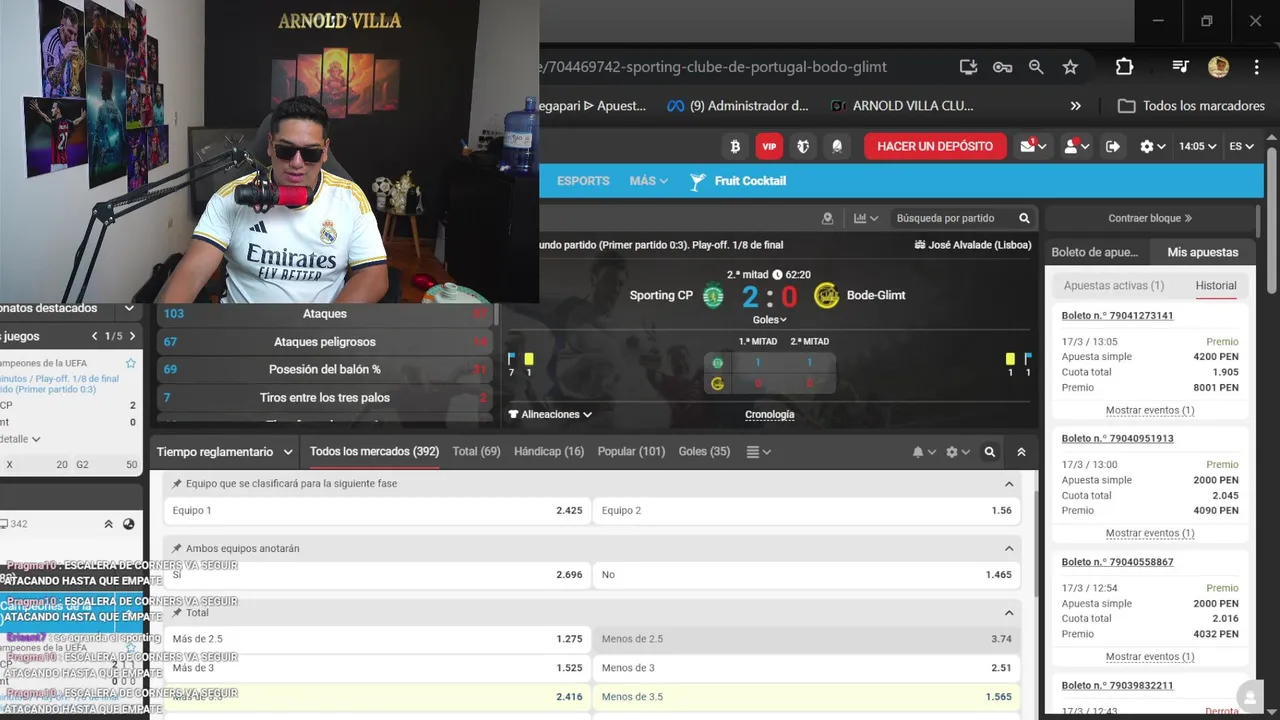The height and width of the screenshot is (720, 1280).
Task: Open the browser media control icon
Action: coord(1181,67)
